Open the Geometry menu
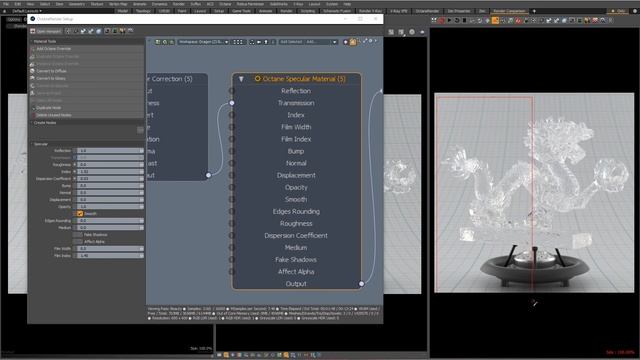 [x=76, y=4]
